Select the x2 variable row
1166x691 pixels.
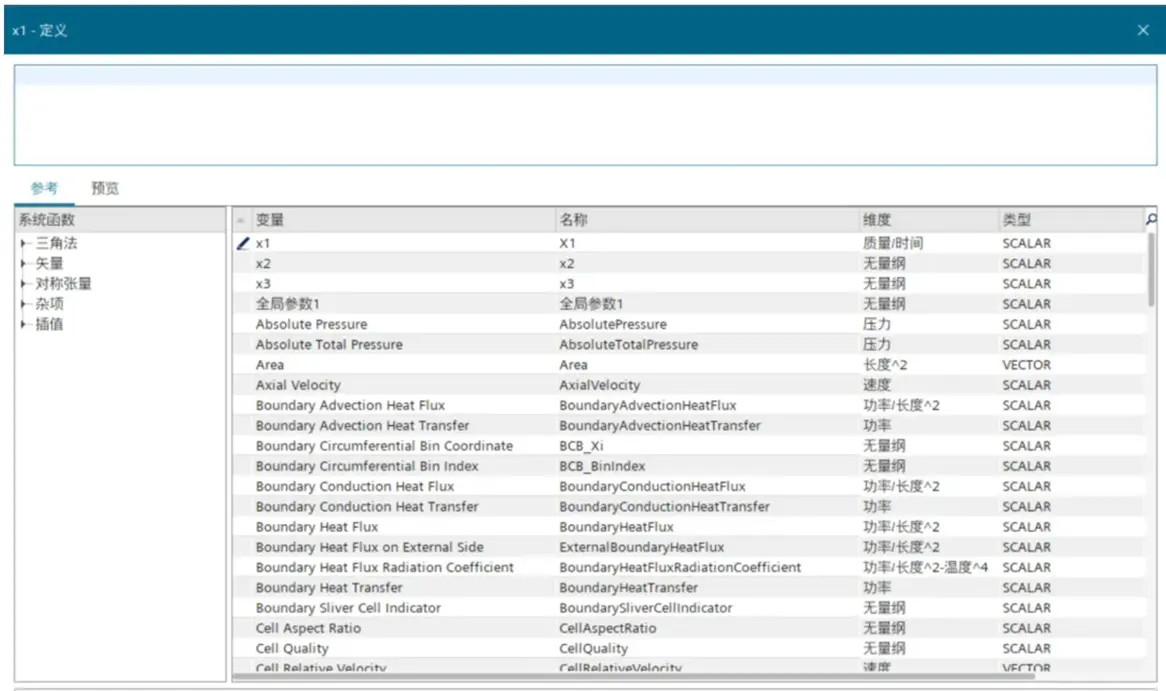(x=689, y=263)
